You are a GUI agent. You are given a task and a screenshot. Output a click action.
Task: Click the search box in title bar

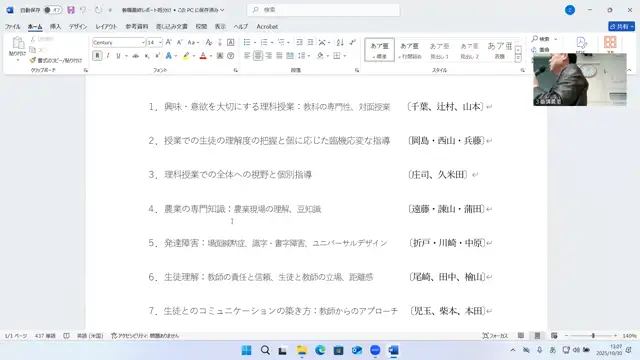pos(323,10)
